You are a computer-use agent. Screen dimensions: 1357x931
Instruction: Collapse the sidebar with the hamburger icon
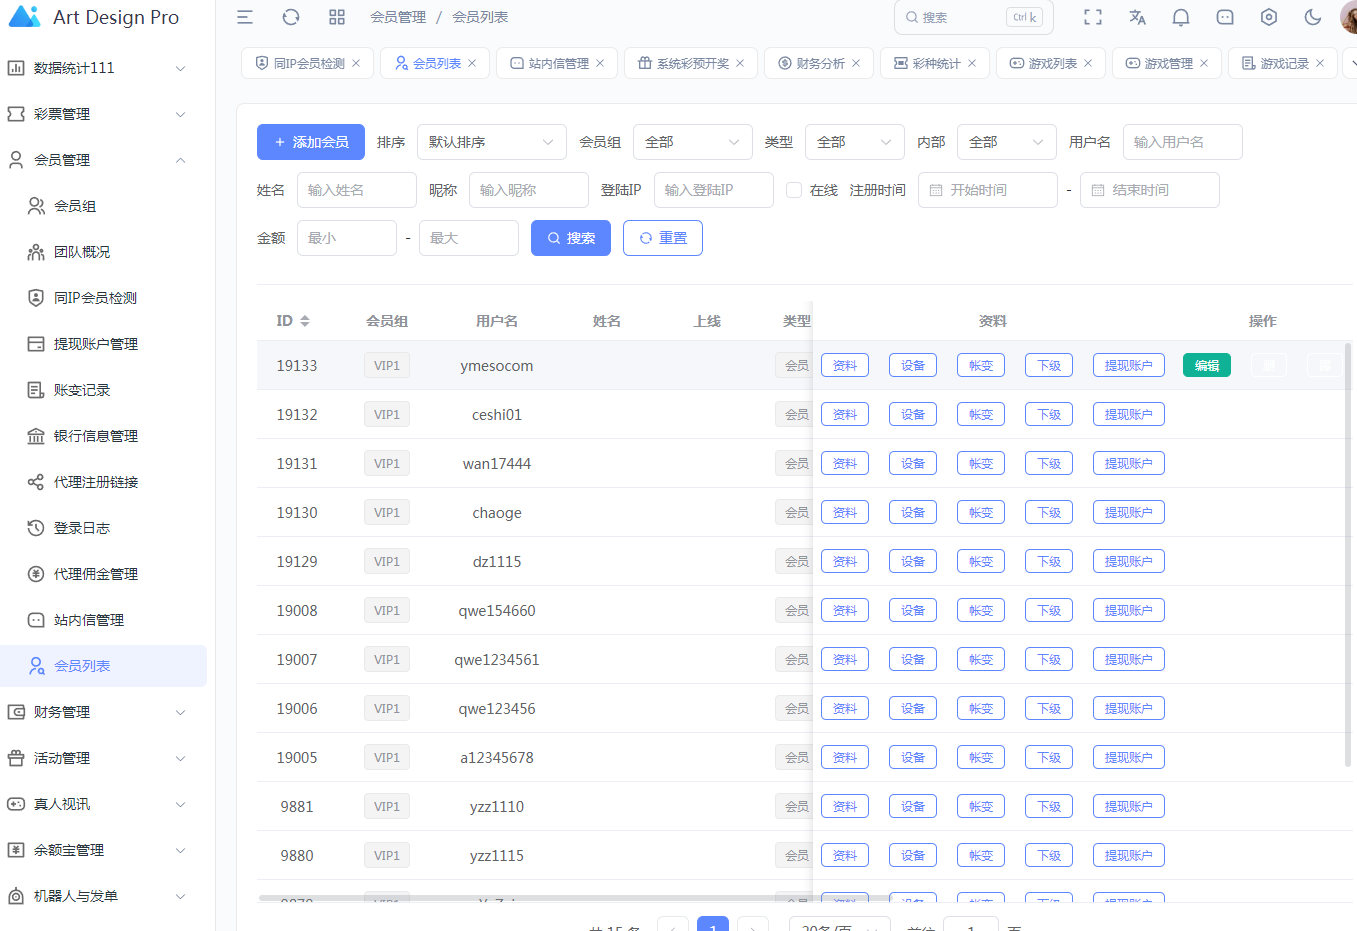tap(245, 17)
